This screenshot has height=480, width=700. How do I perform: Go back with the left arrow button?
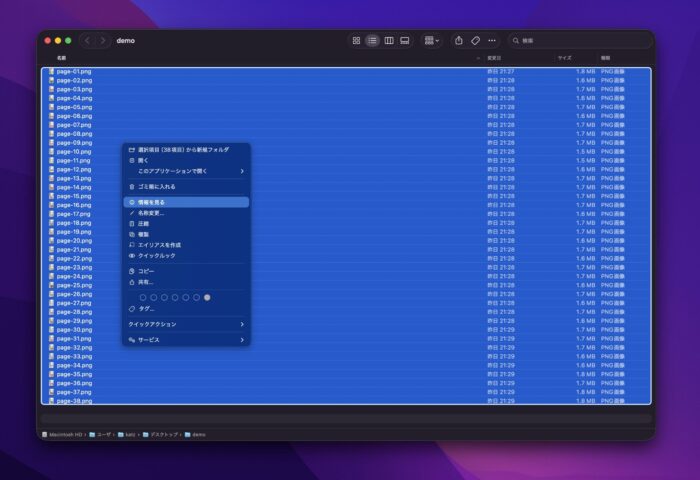(x=87, y=41)
